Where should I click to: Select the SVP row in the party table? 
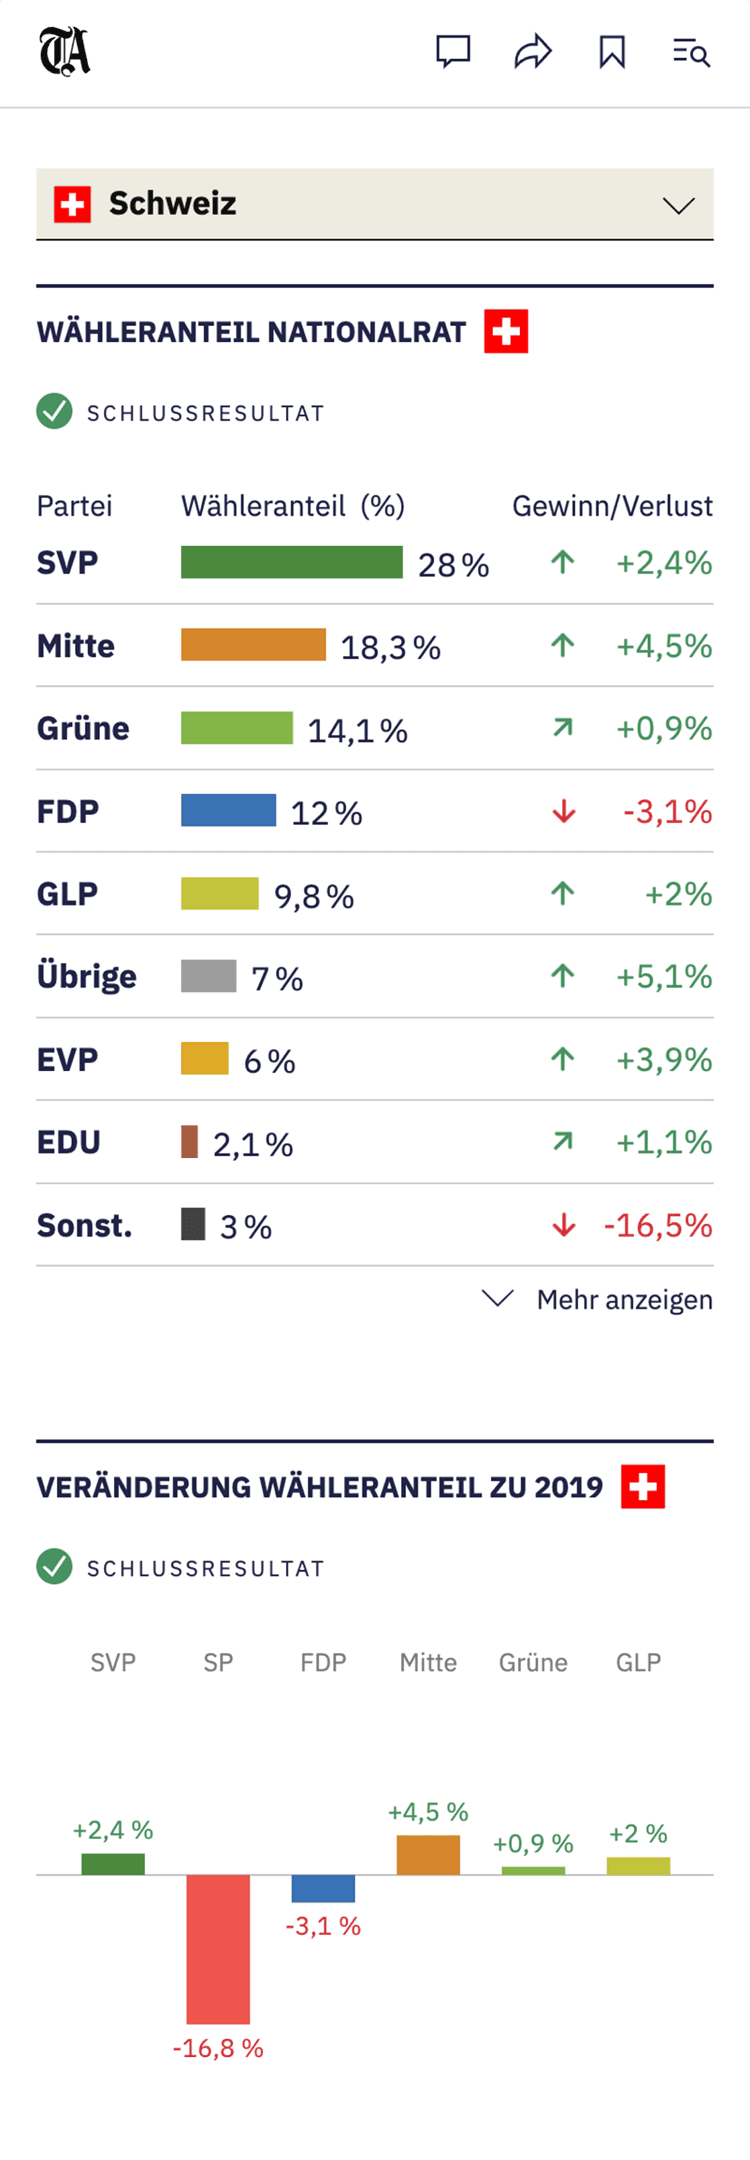point(68,563)
